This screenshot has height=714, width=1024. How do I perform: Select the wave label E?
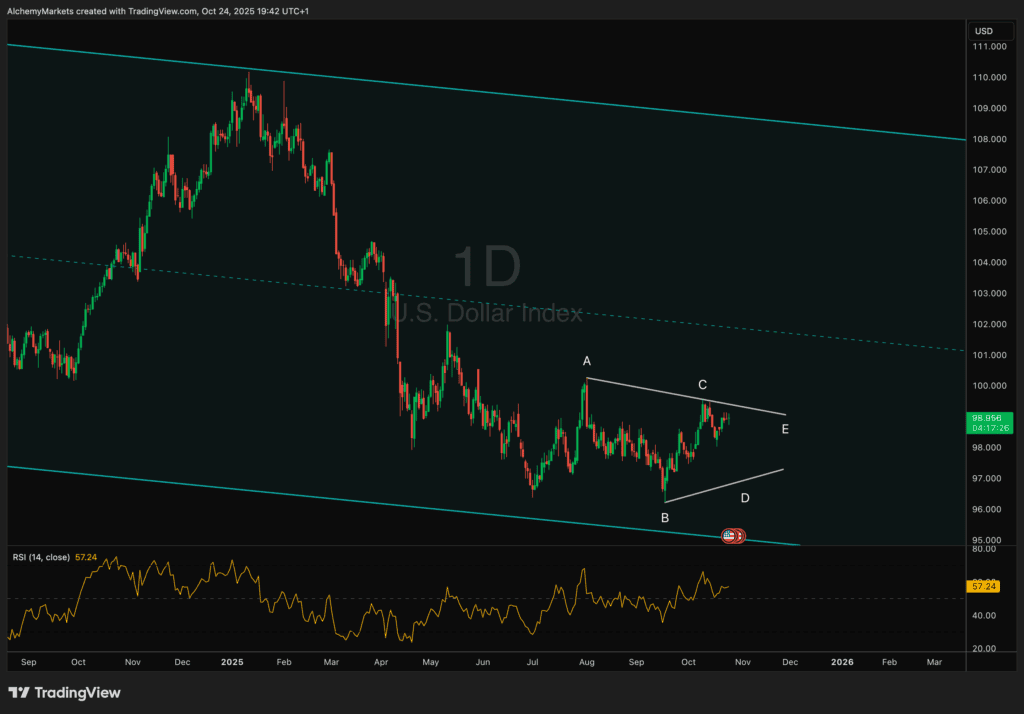point(785,429)
